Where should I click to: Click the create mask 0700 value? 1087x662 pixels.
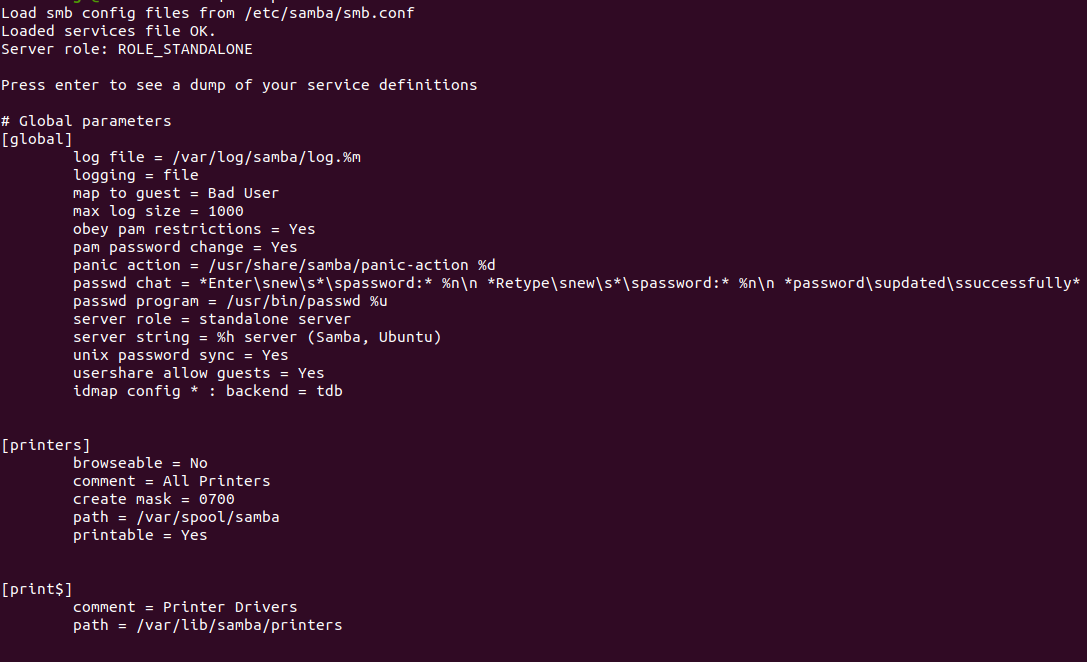(217, 500)
